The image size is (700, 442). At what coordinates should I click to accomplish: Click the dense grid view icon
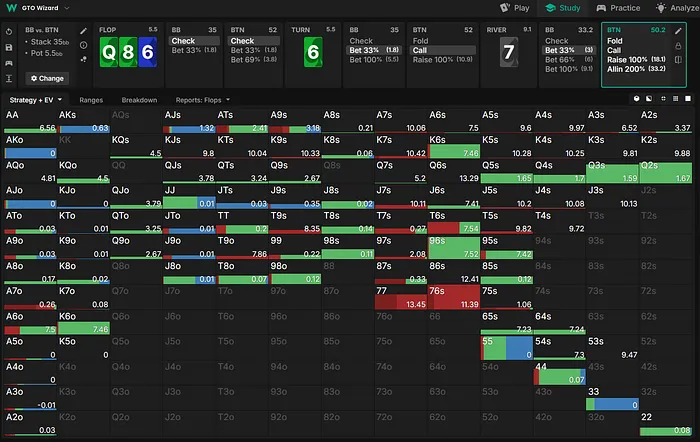pyautogui.click(x=675, y=99)
